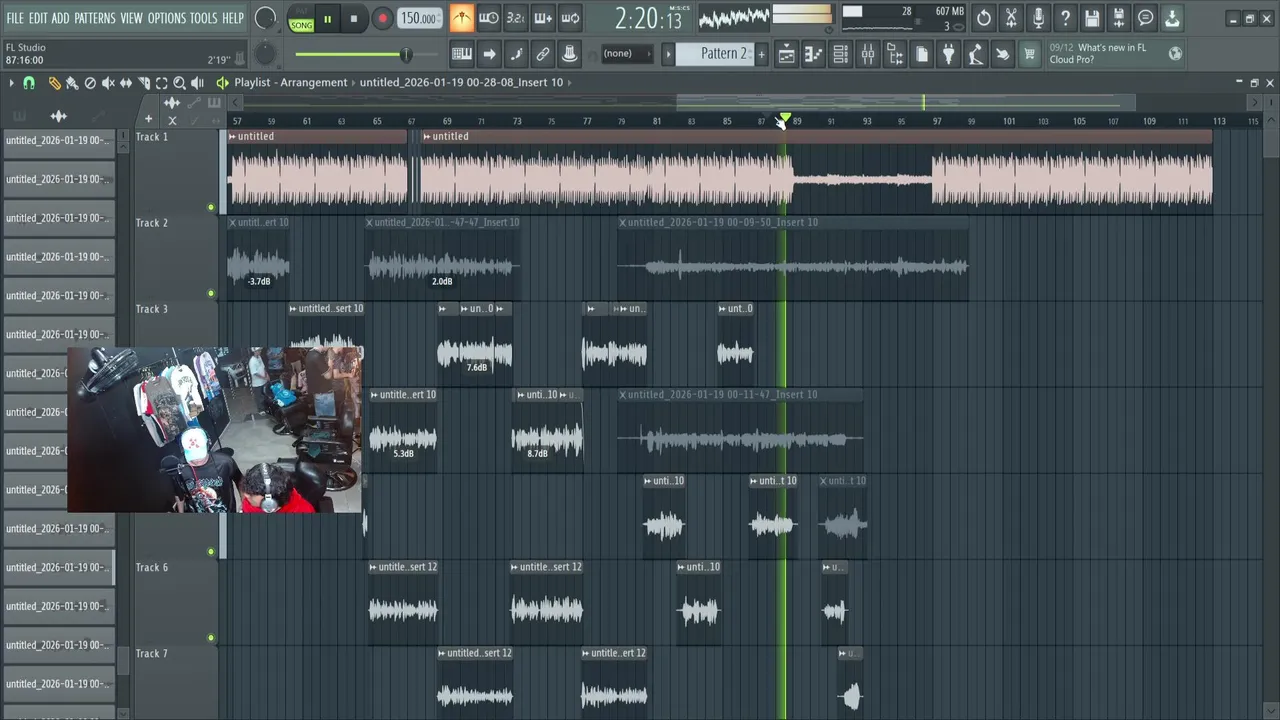Select the mute tool

(108, 83)
